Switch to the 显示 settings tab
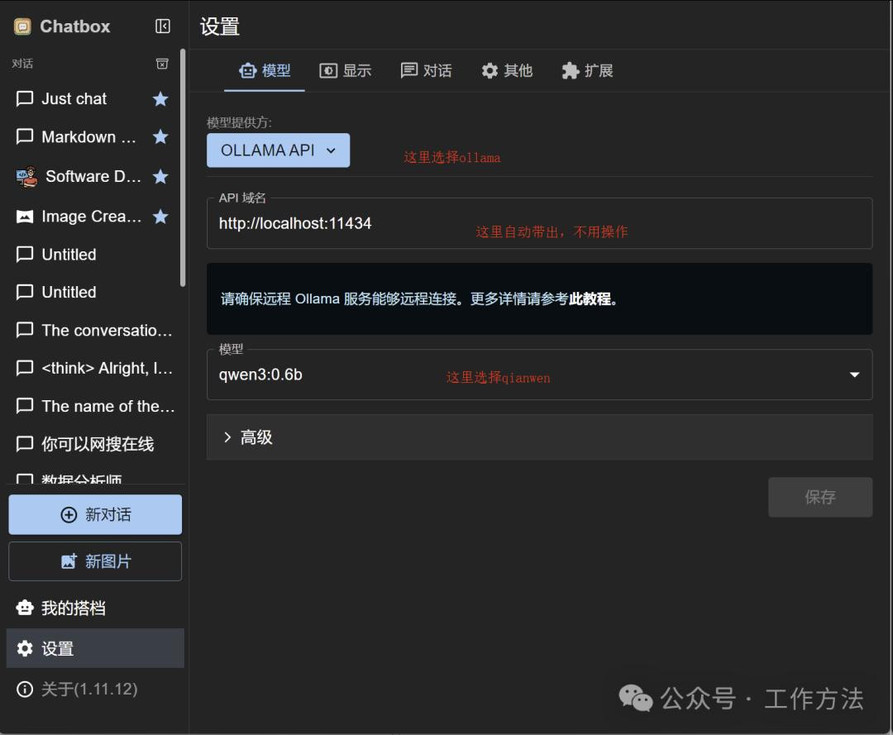 (345, 71)
